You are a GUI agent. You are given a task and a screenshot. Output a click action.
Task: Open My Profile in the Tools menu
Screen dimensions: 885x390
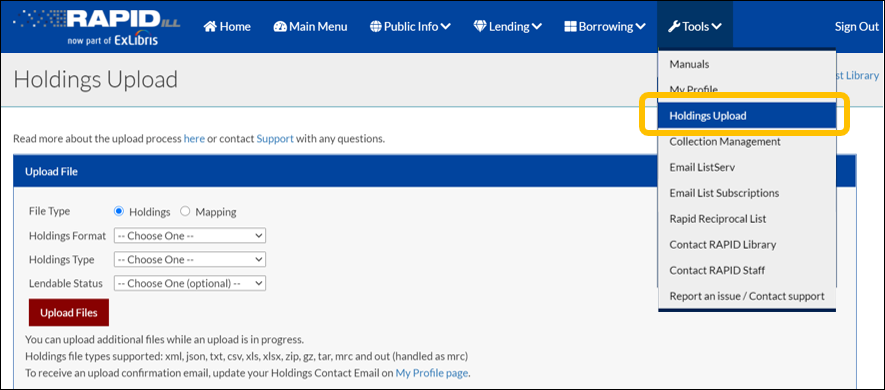coord(747,89)
